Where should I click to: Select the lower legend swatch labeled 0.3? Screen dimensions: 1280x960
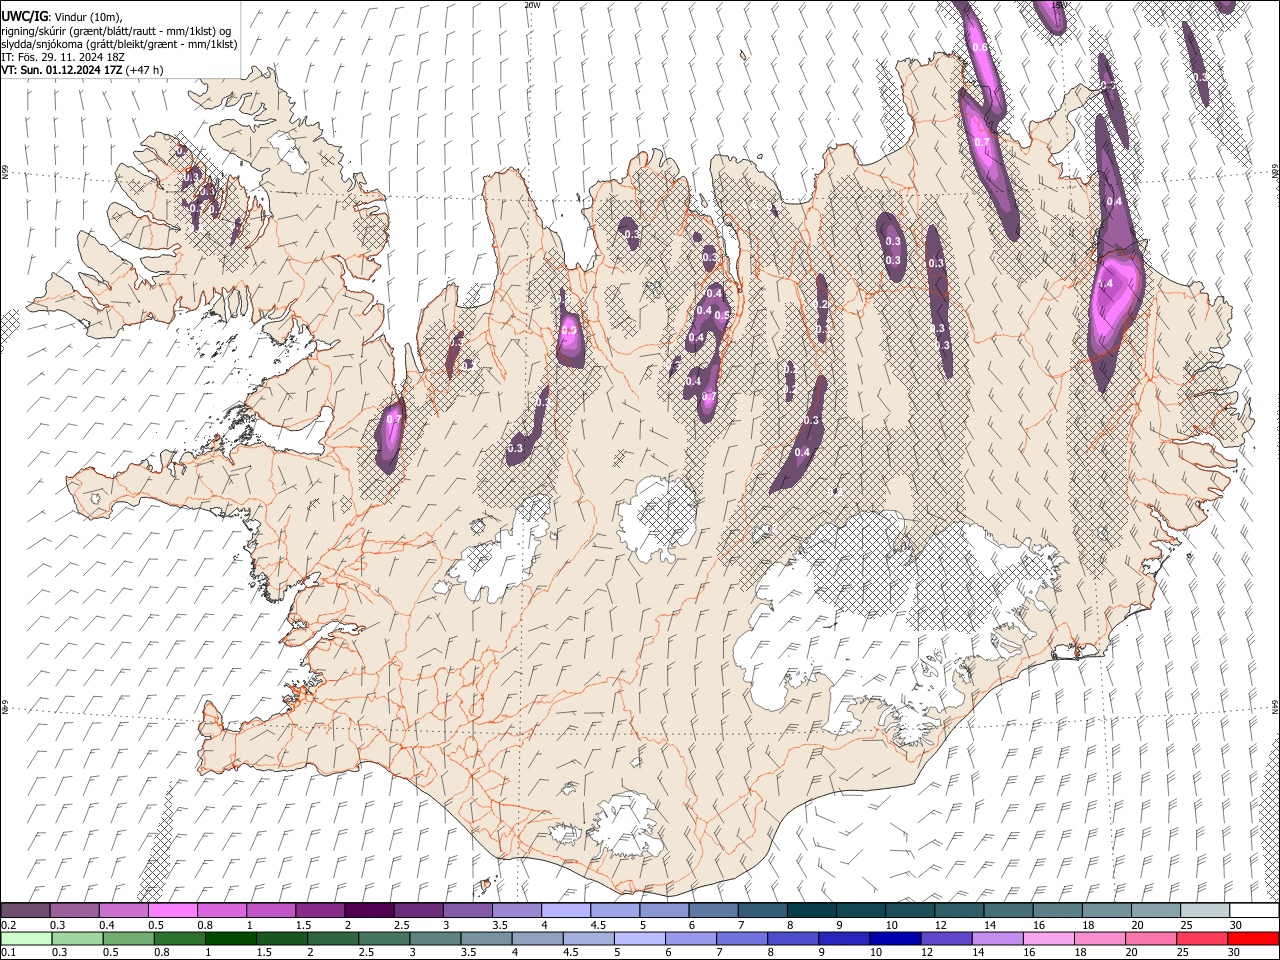pyautogui.click(x=77, y=938)
